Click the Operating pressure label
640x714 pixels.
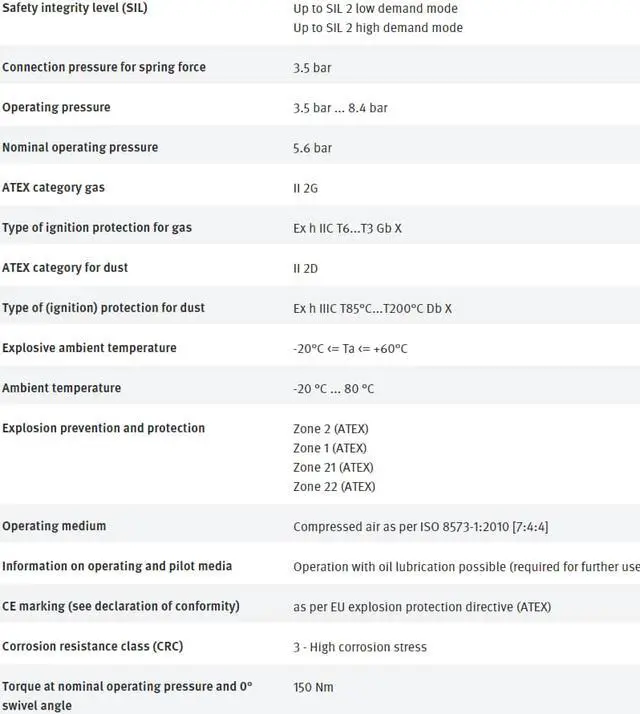[56, 107]
